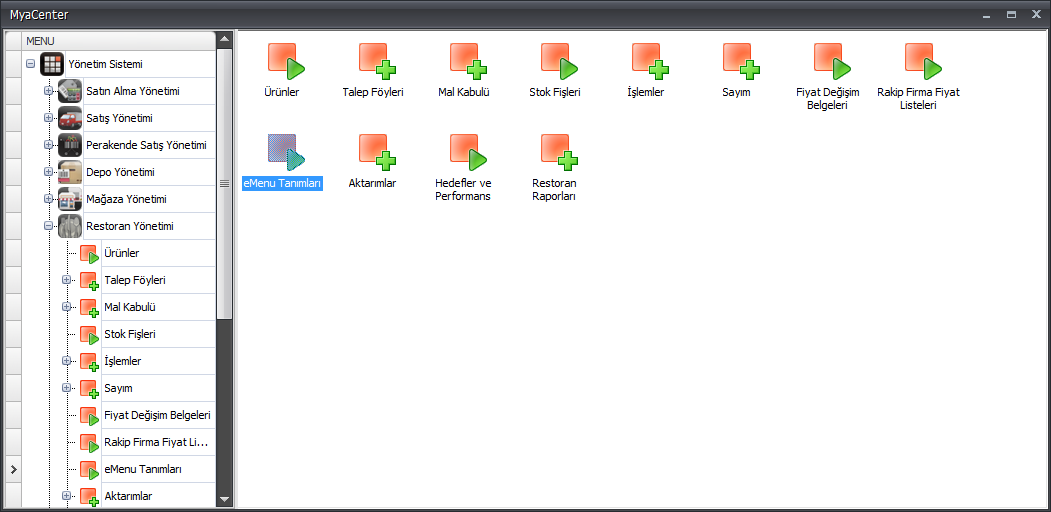Expand the İşlemler tree node
The image size is (1051, 512).
pos(66,361)
